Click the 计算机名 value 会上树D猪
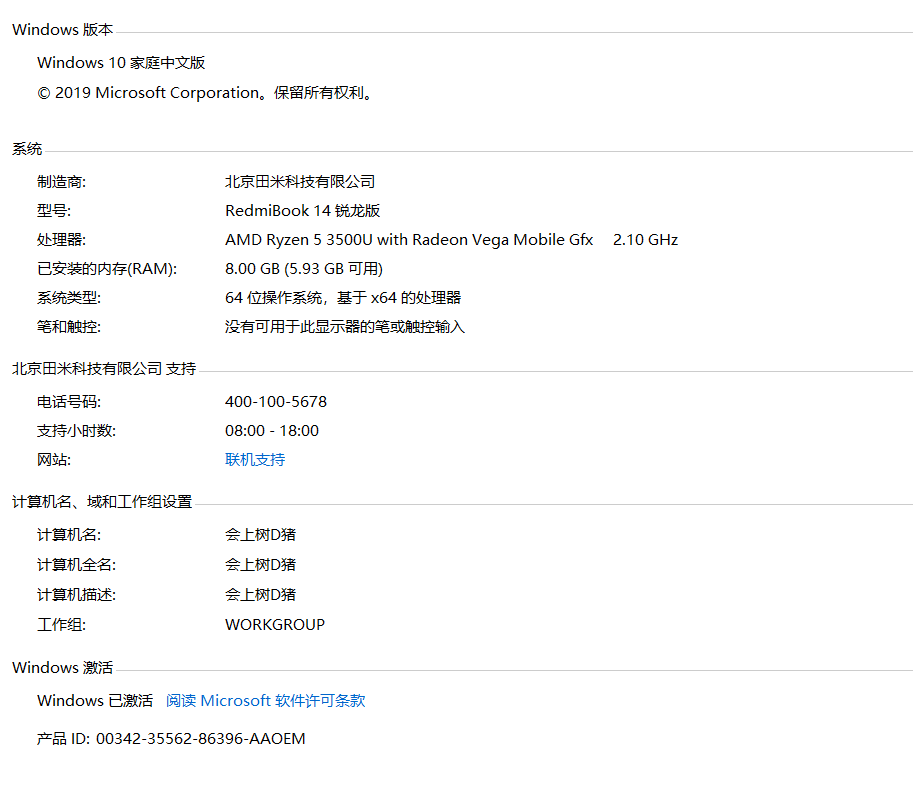 [260, 535]
